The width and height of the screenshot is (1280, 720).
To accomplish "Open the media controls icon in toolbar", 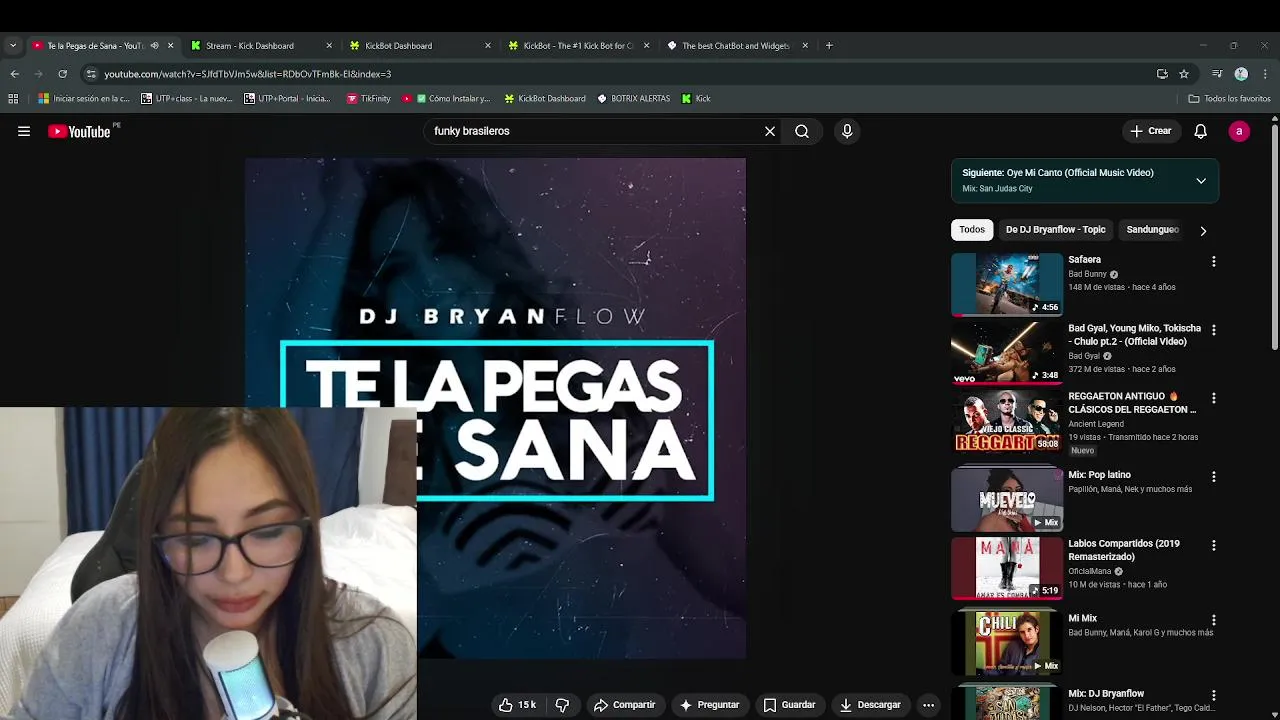I will tap(1217, 74).
